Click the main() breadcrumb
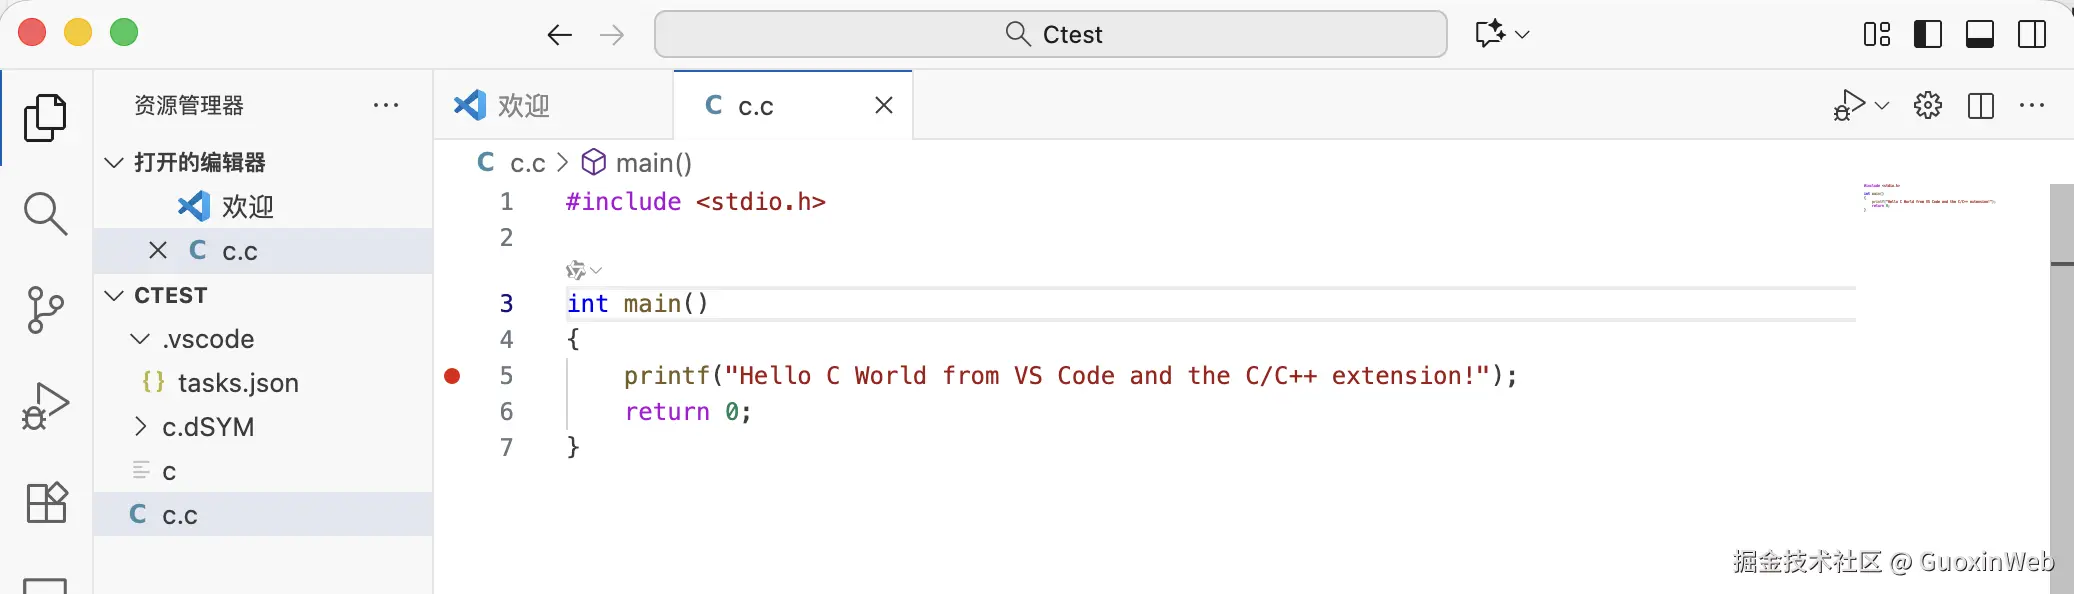This screenshot has height=594, width=2074. (x=652, y=162)
